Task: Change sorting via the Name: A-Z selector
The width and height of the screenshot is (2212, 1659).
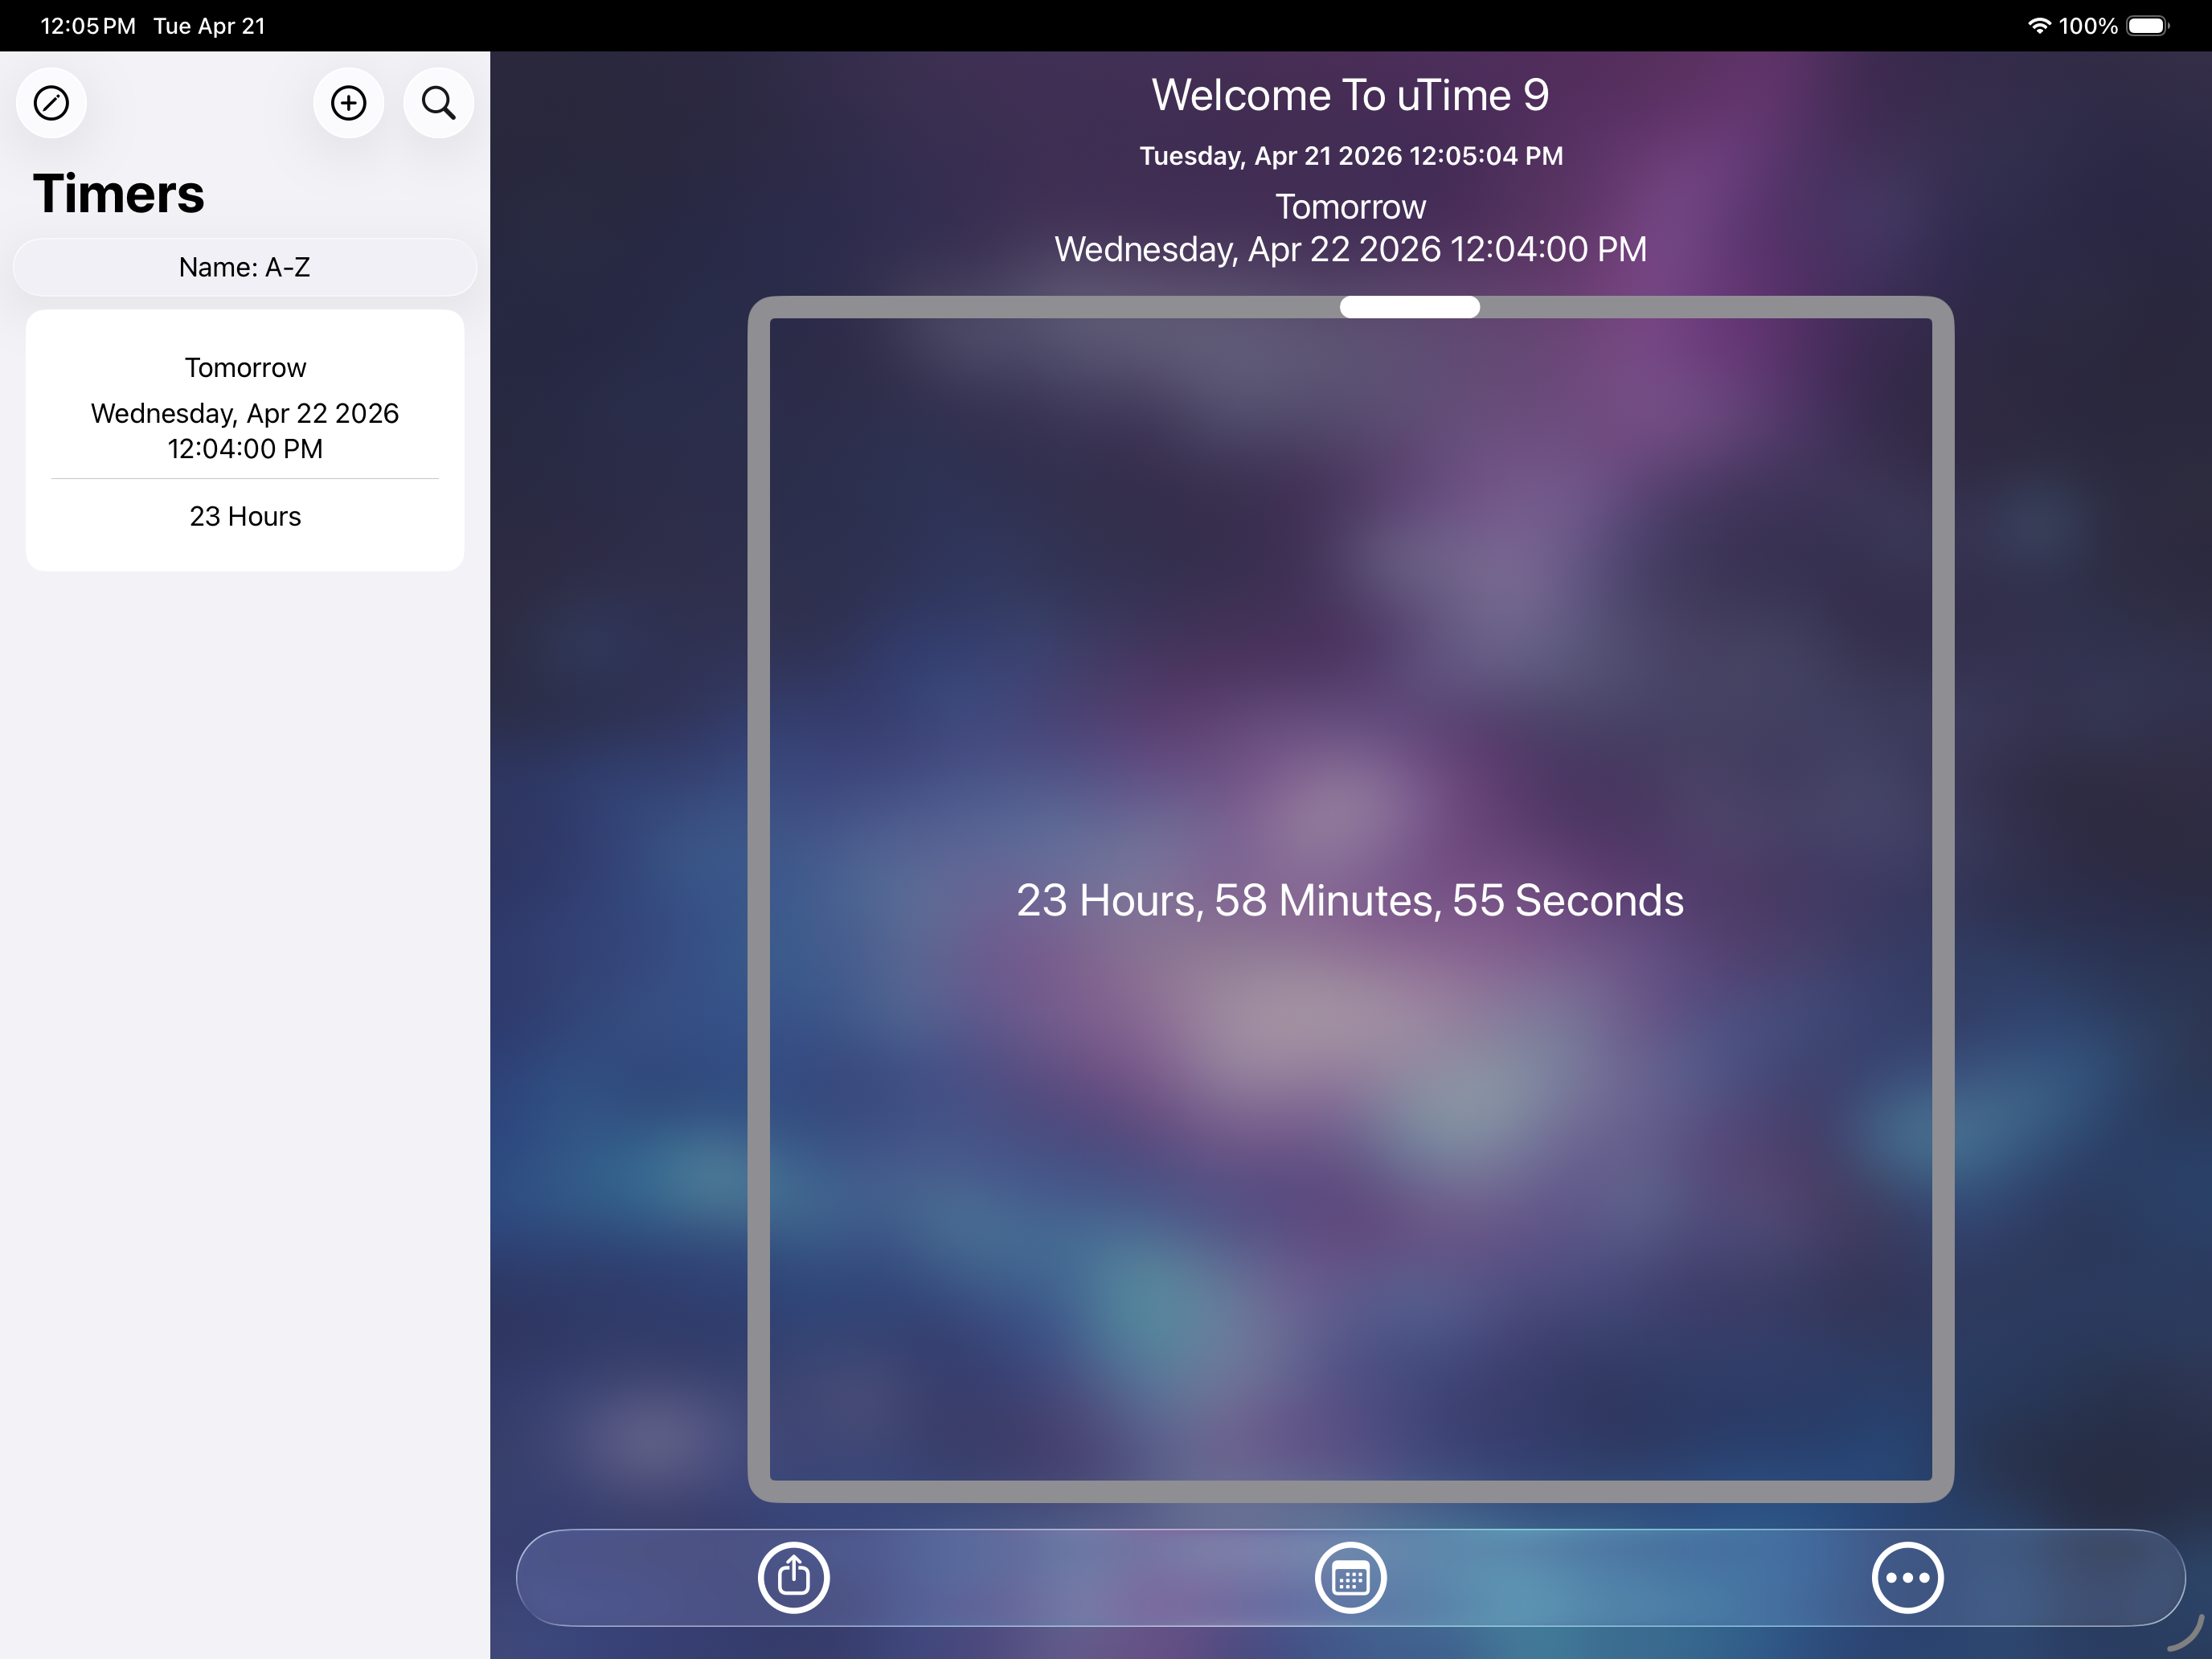Action: [244, 267]
